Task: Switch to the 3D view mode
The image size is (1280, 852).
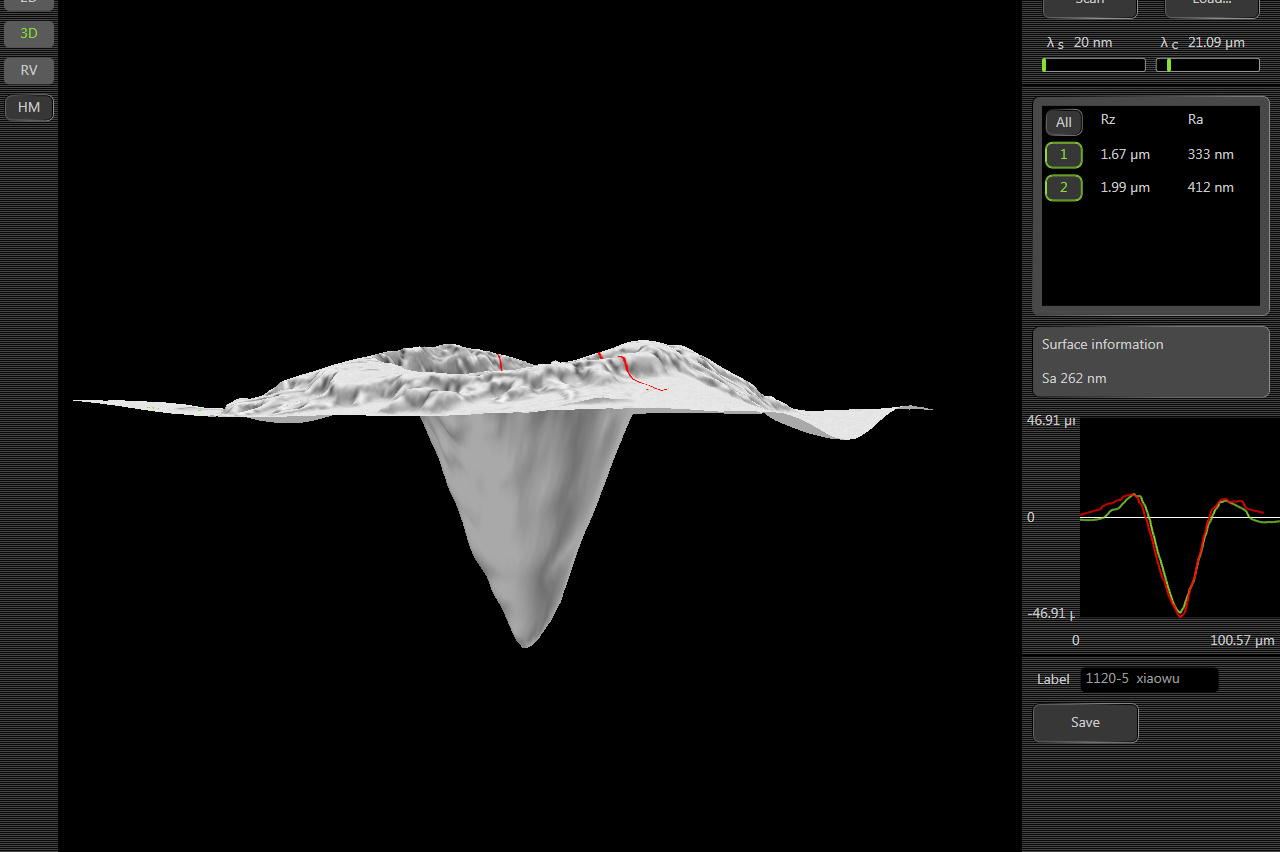Action: pos(29,34)
